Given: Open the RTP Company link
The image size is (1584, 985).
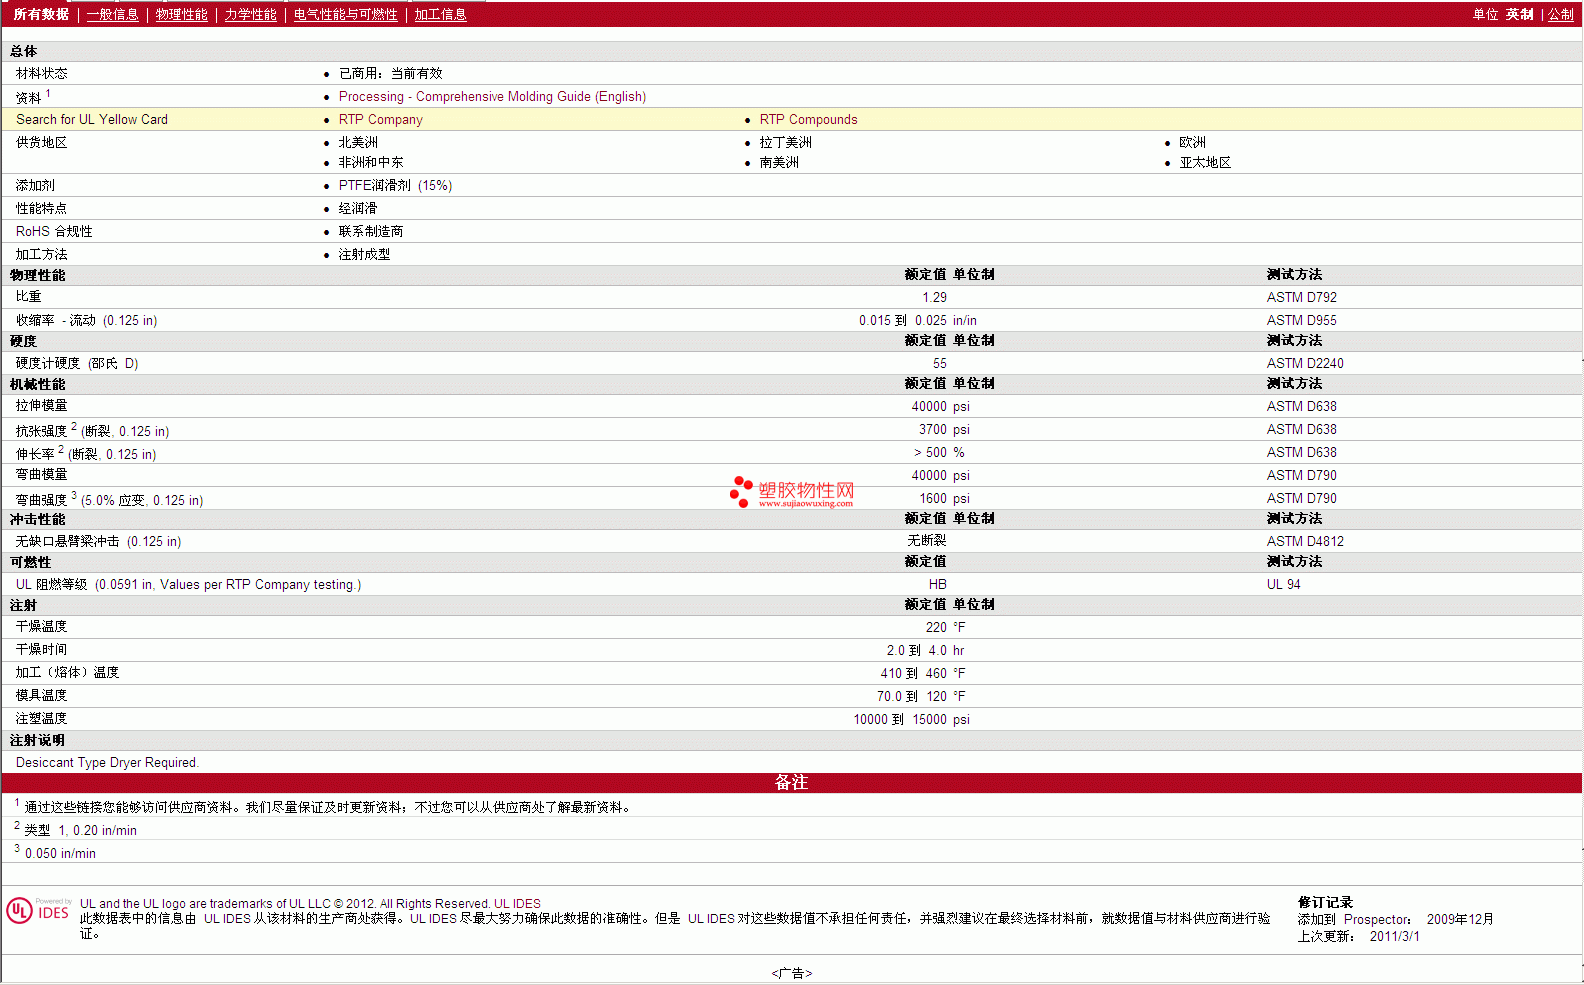Looking at the screenshot, I should [x=380, y=119].
